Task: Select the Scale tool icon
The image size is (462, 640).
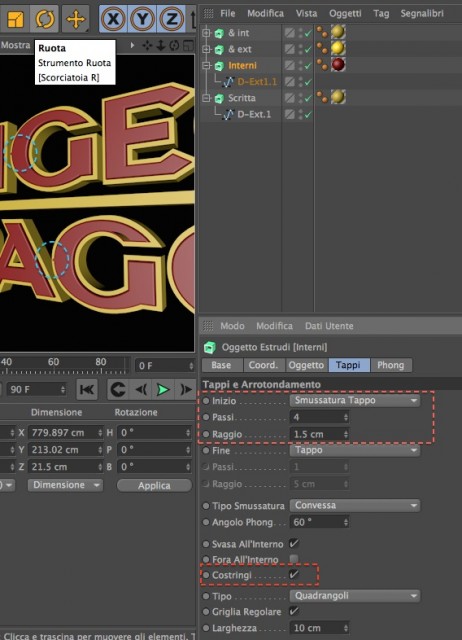Action: 16,18
